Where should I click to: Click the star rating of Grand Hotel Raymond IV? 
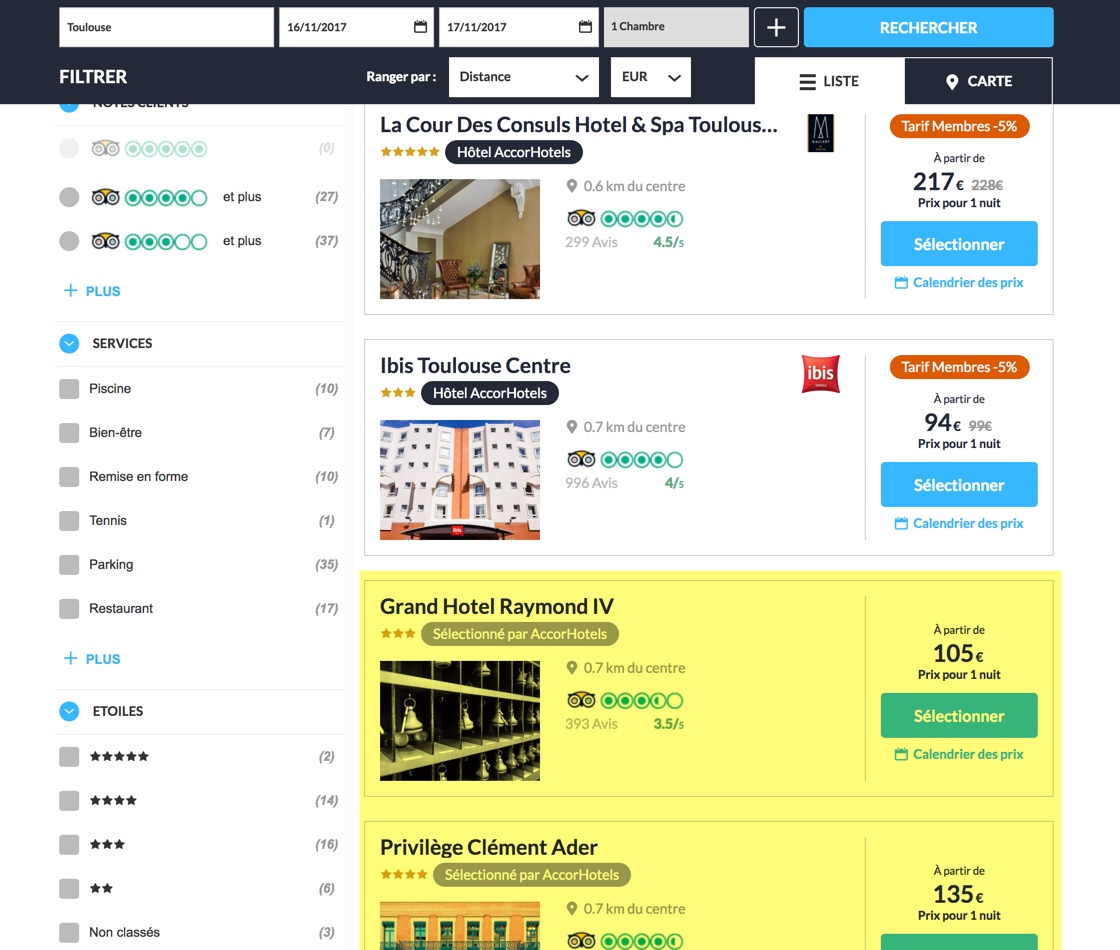coord(398,633)
